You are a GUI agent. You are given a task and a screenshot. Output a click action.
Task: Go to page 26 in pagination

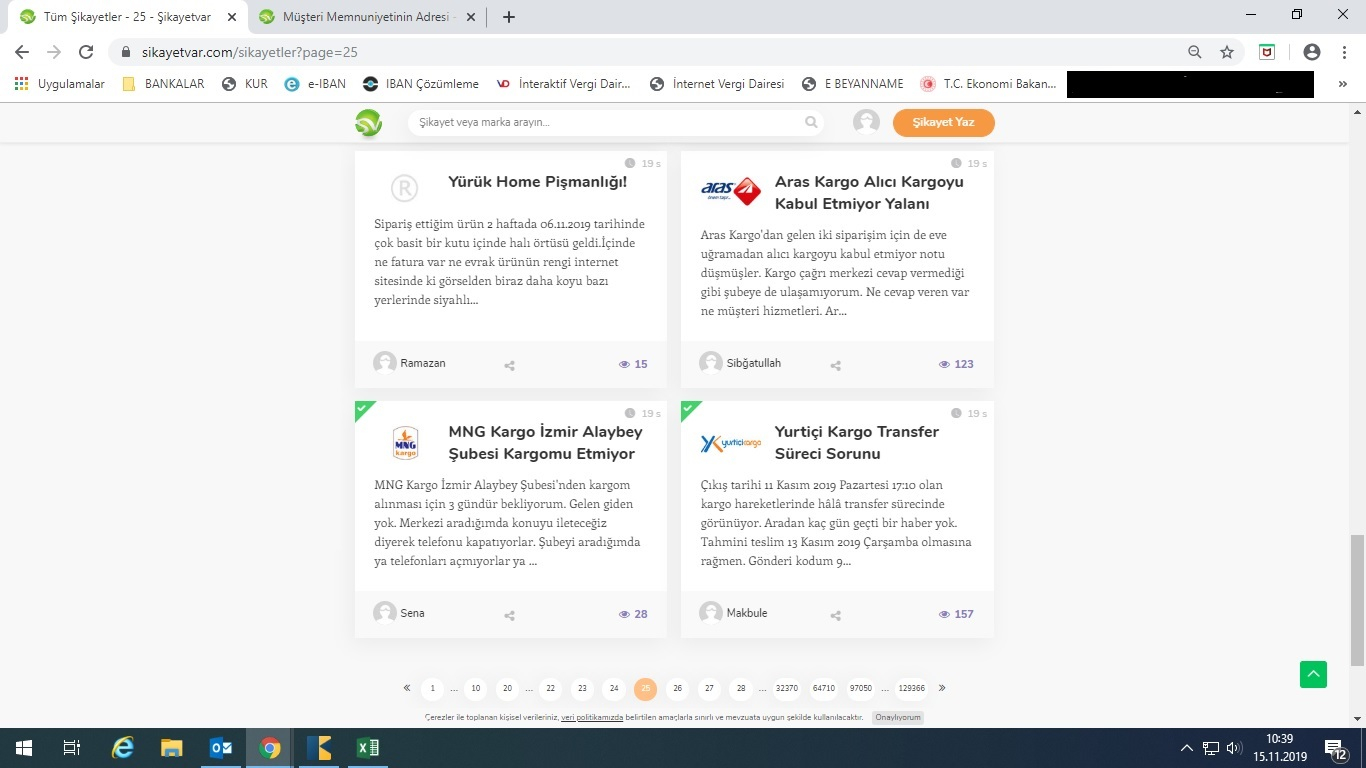[677, 688]
